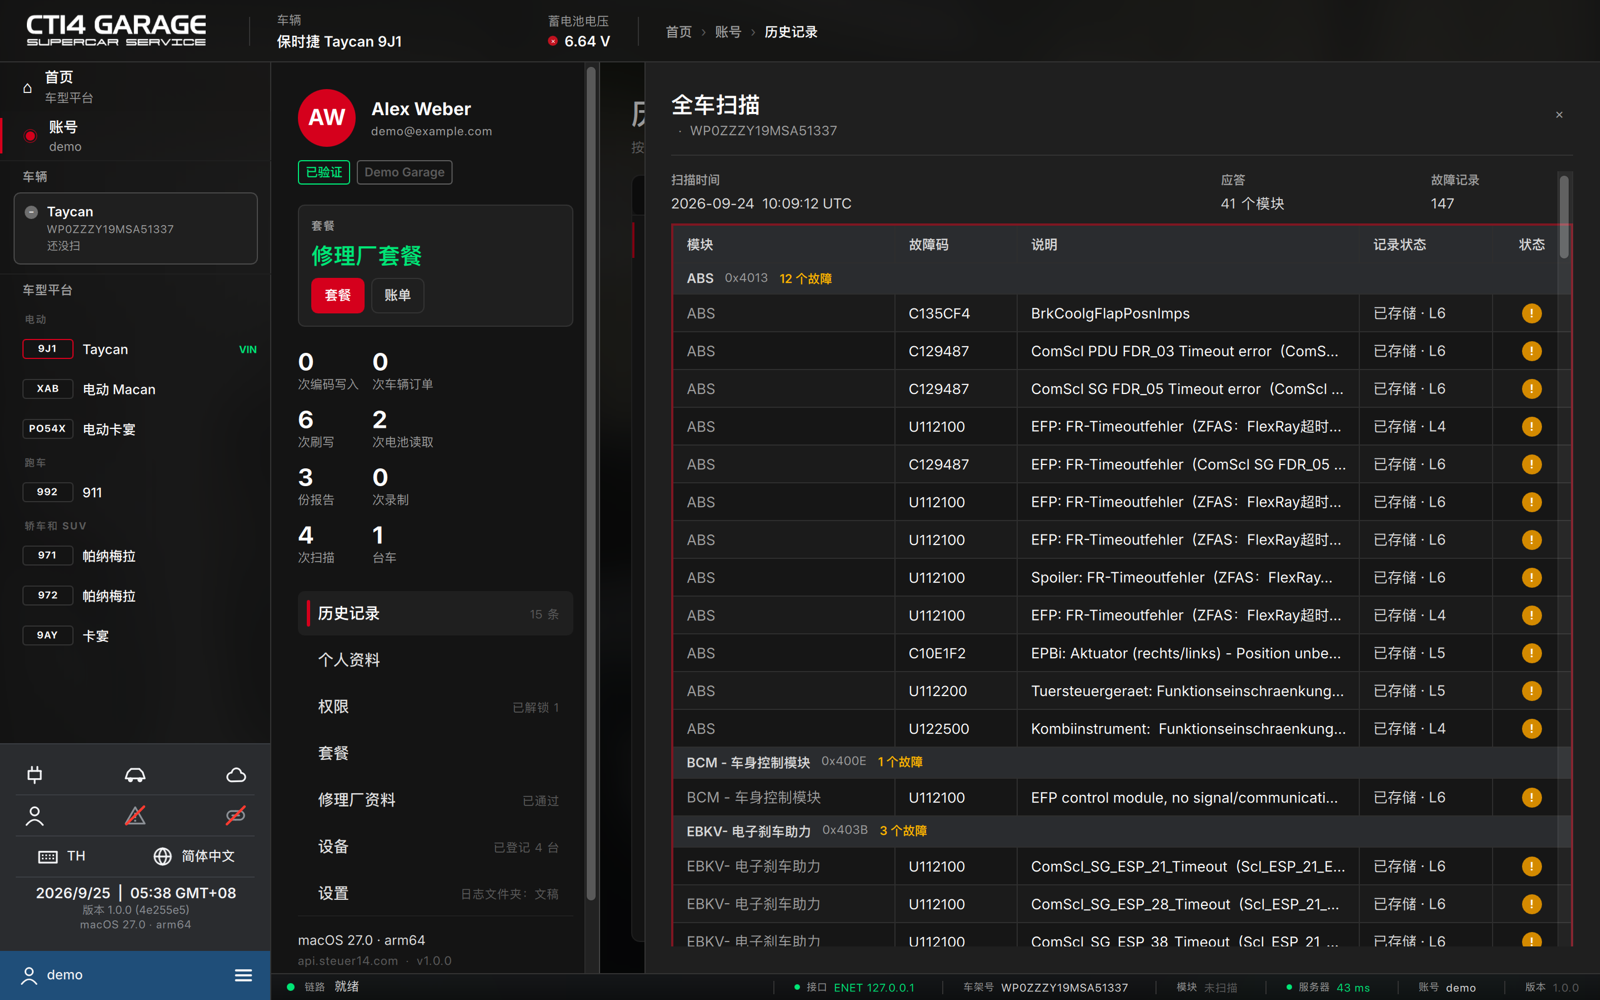Click 账号 in the breadcrumb
Image resolution: width=1600 pixels, height=1000 pixels.
pos(728,32)
